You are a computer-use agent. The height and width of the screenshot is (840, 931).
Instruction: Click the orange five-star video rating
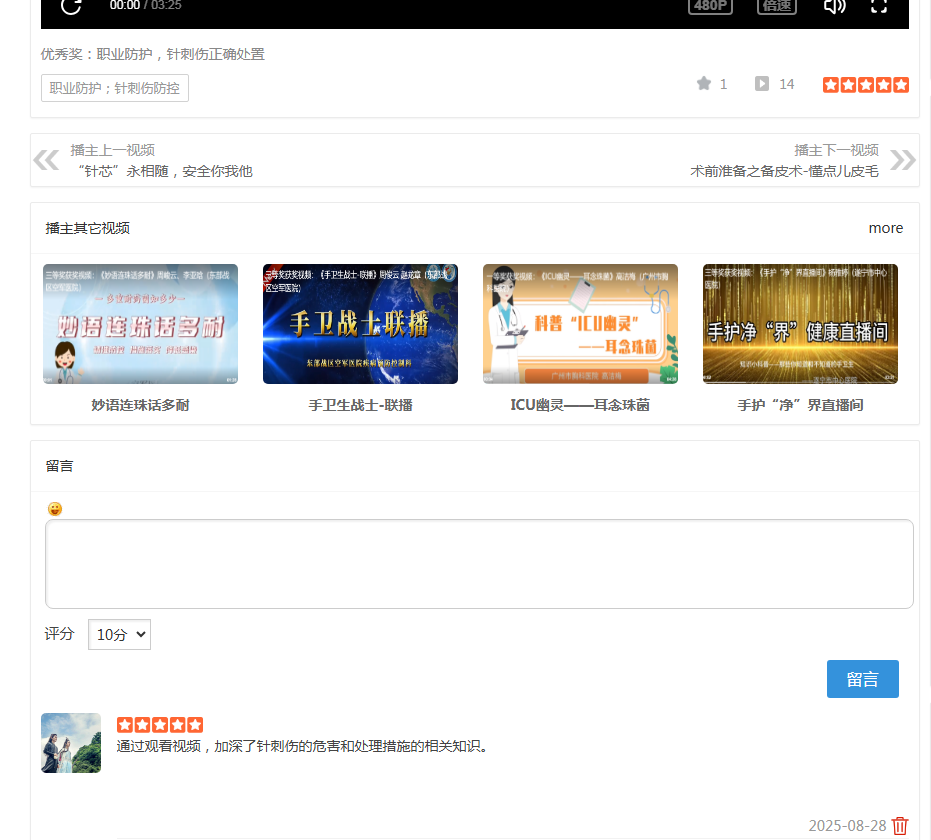click(x=865, y=85)
